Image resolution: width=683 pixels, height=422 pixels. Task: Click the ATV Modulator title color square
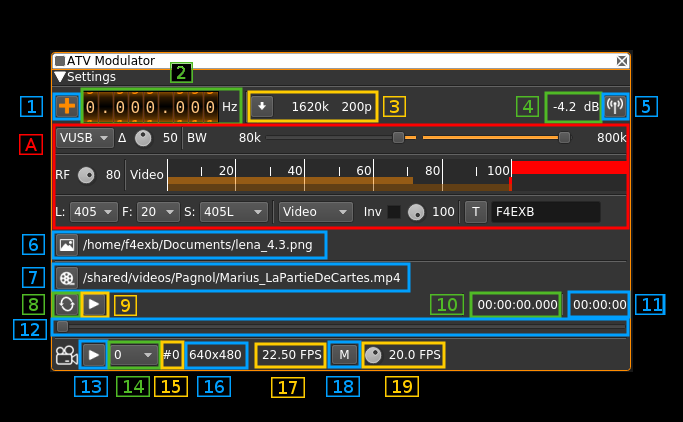click(x=60, y=61)
